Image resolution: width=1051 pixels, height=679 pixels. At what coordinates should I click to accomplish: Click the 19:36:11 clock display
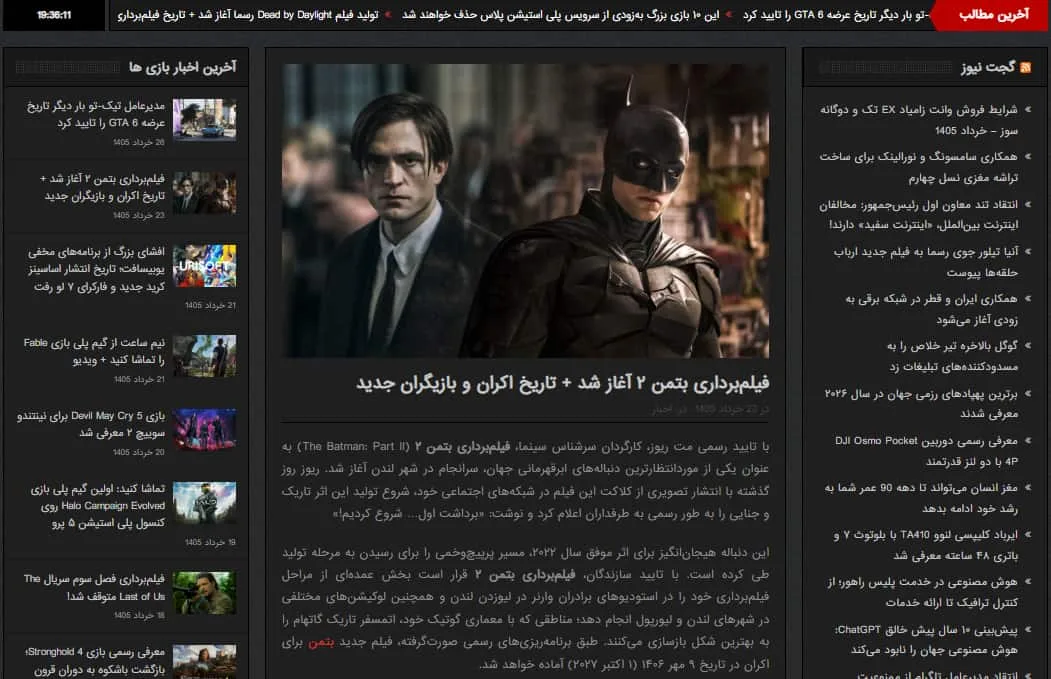click(x=54, y=15)
